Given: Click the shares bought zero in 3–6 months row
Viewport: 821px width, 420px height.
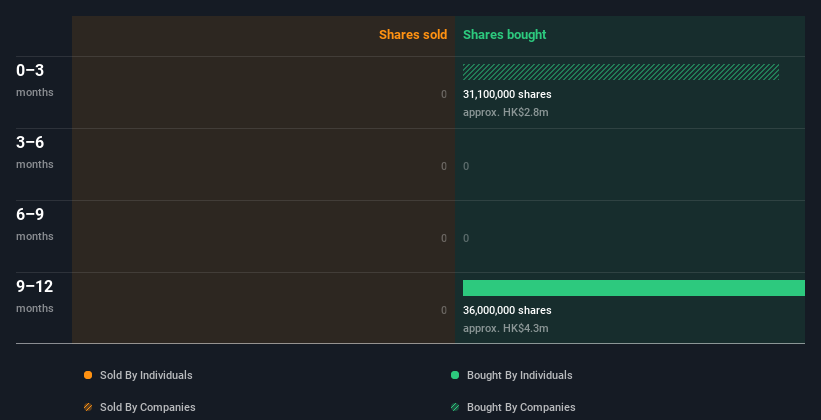Looking at the screenshot, I should [466, 166].
